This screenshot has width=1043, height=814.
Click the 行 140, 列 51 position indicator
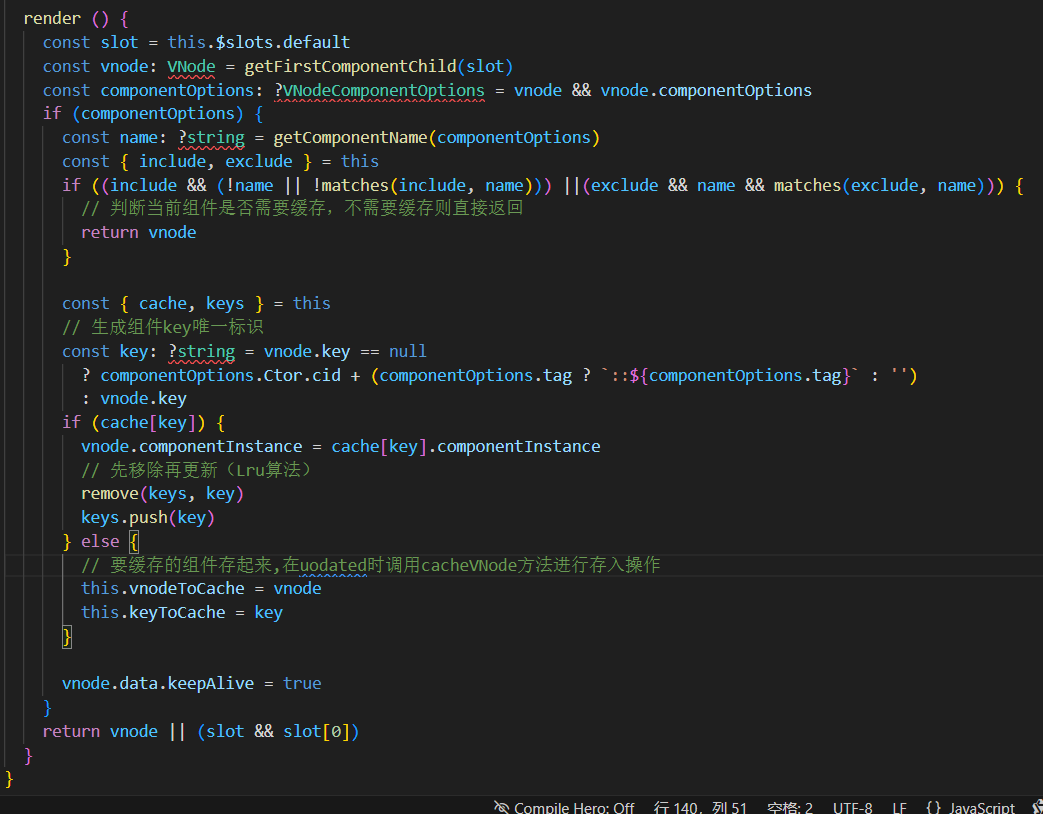[x=700, y=807]
